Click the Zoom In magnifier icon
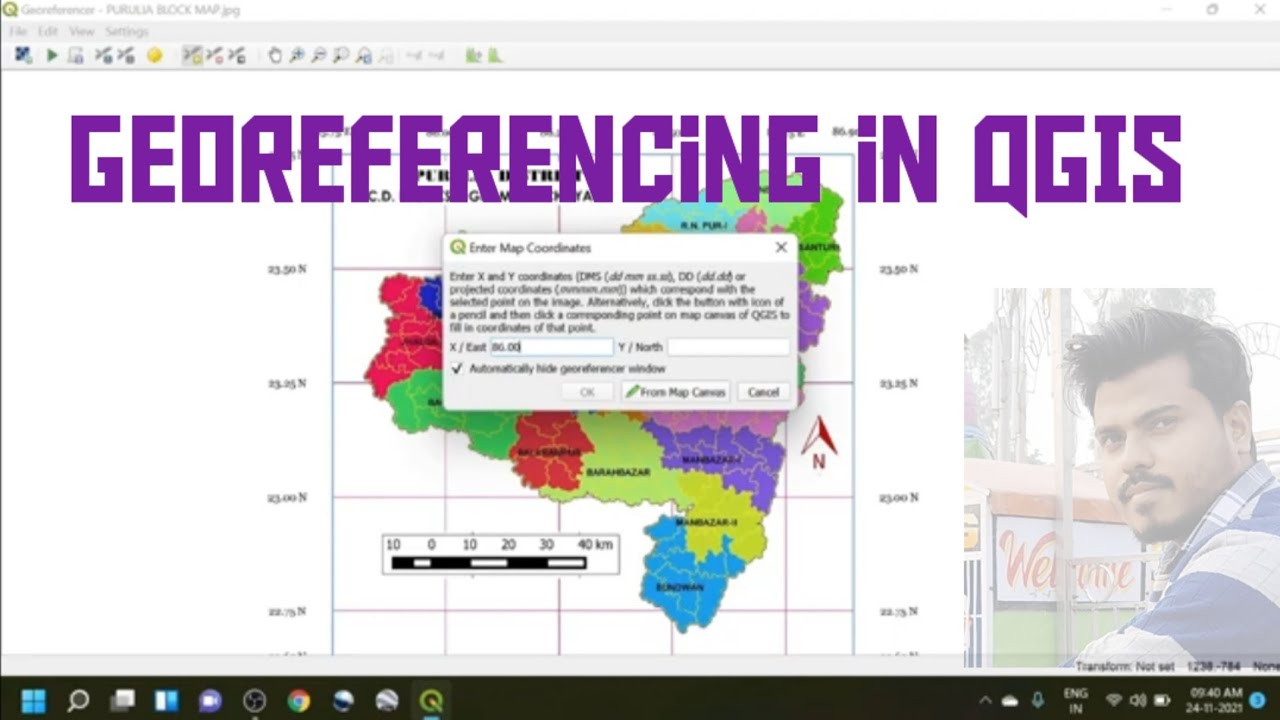 tap(297, 55)
